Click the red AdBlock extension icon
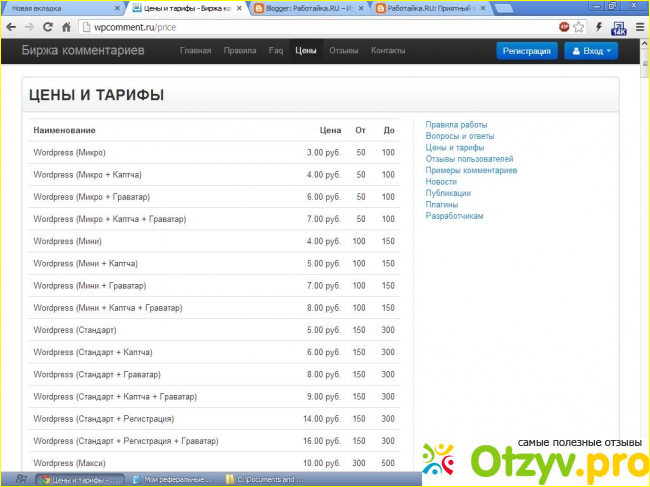This screenshot has height=487, width=650. (564, 26)
